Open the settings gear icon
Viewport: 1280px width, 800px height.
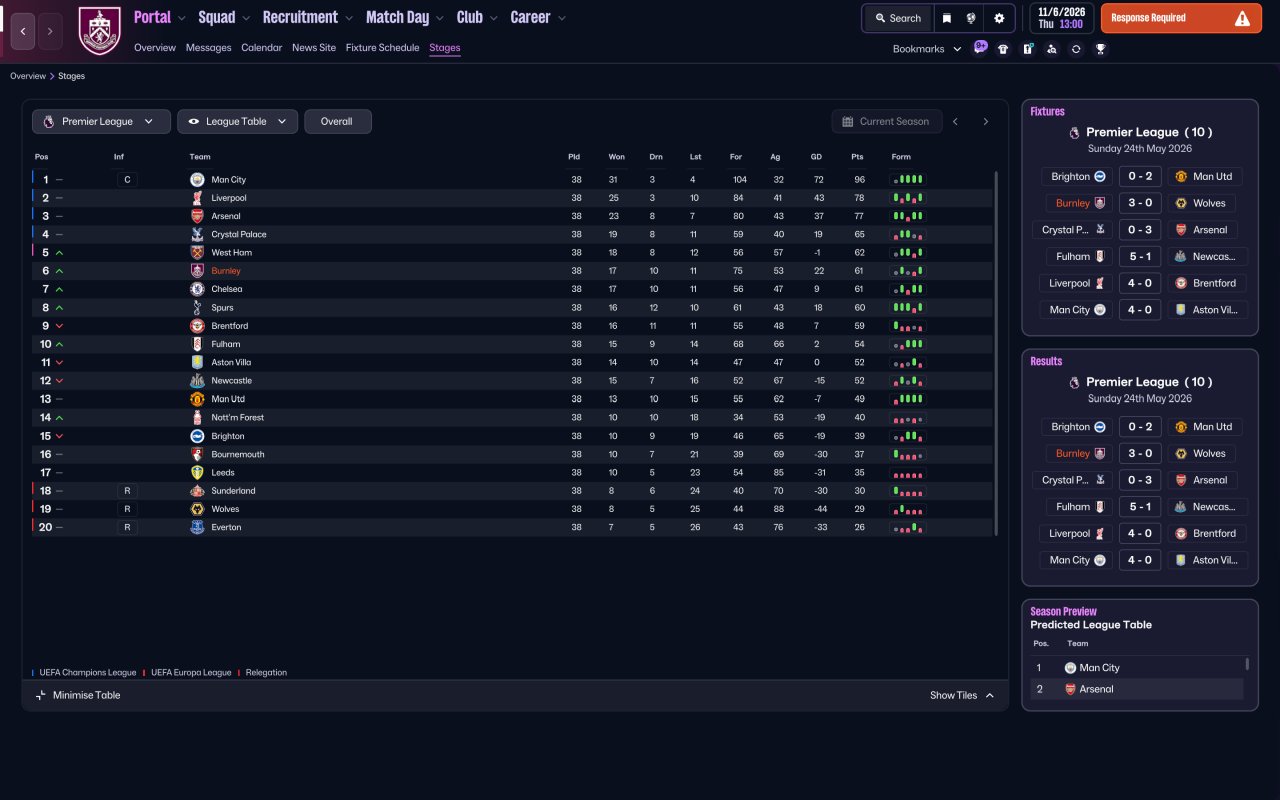(999, 18)
